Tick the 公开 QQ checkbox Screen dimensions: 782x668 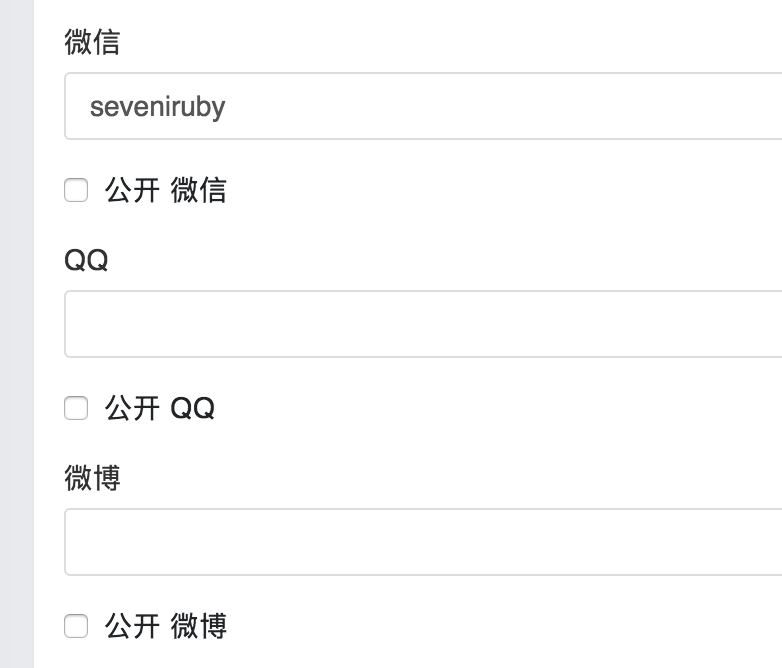(x=76, y=408)
